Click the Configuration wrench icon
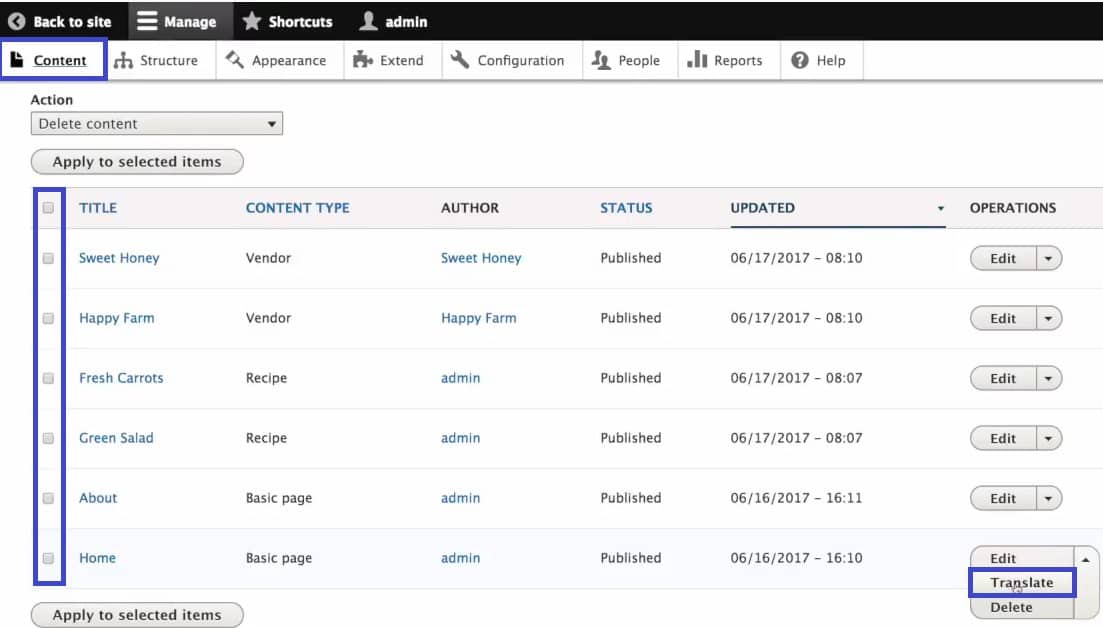 [461, 60]
